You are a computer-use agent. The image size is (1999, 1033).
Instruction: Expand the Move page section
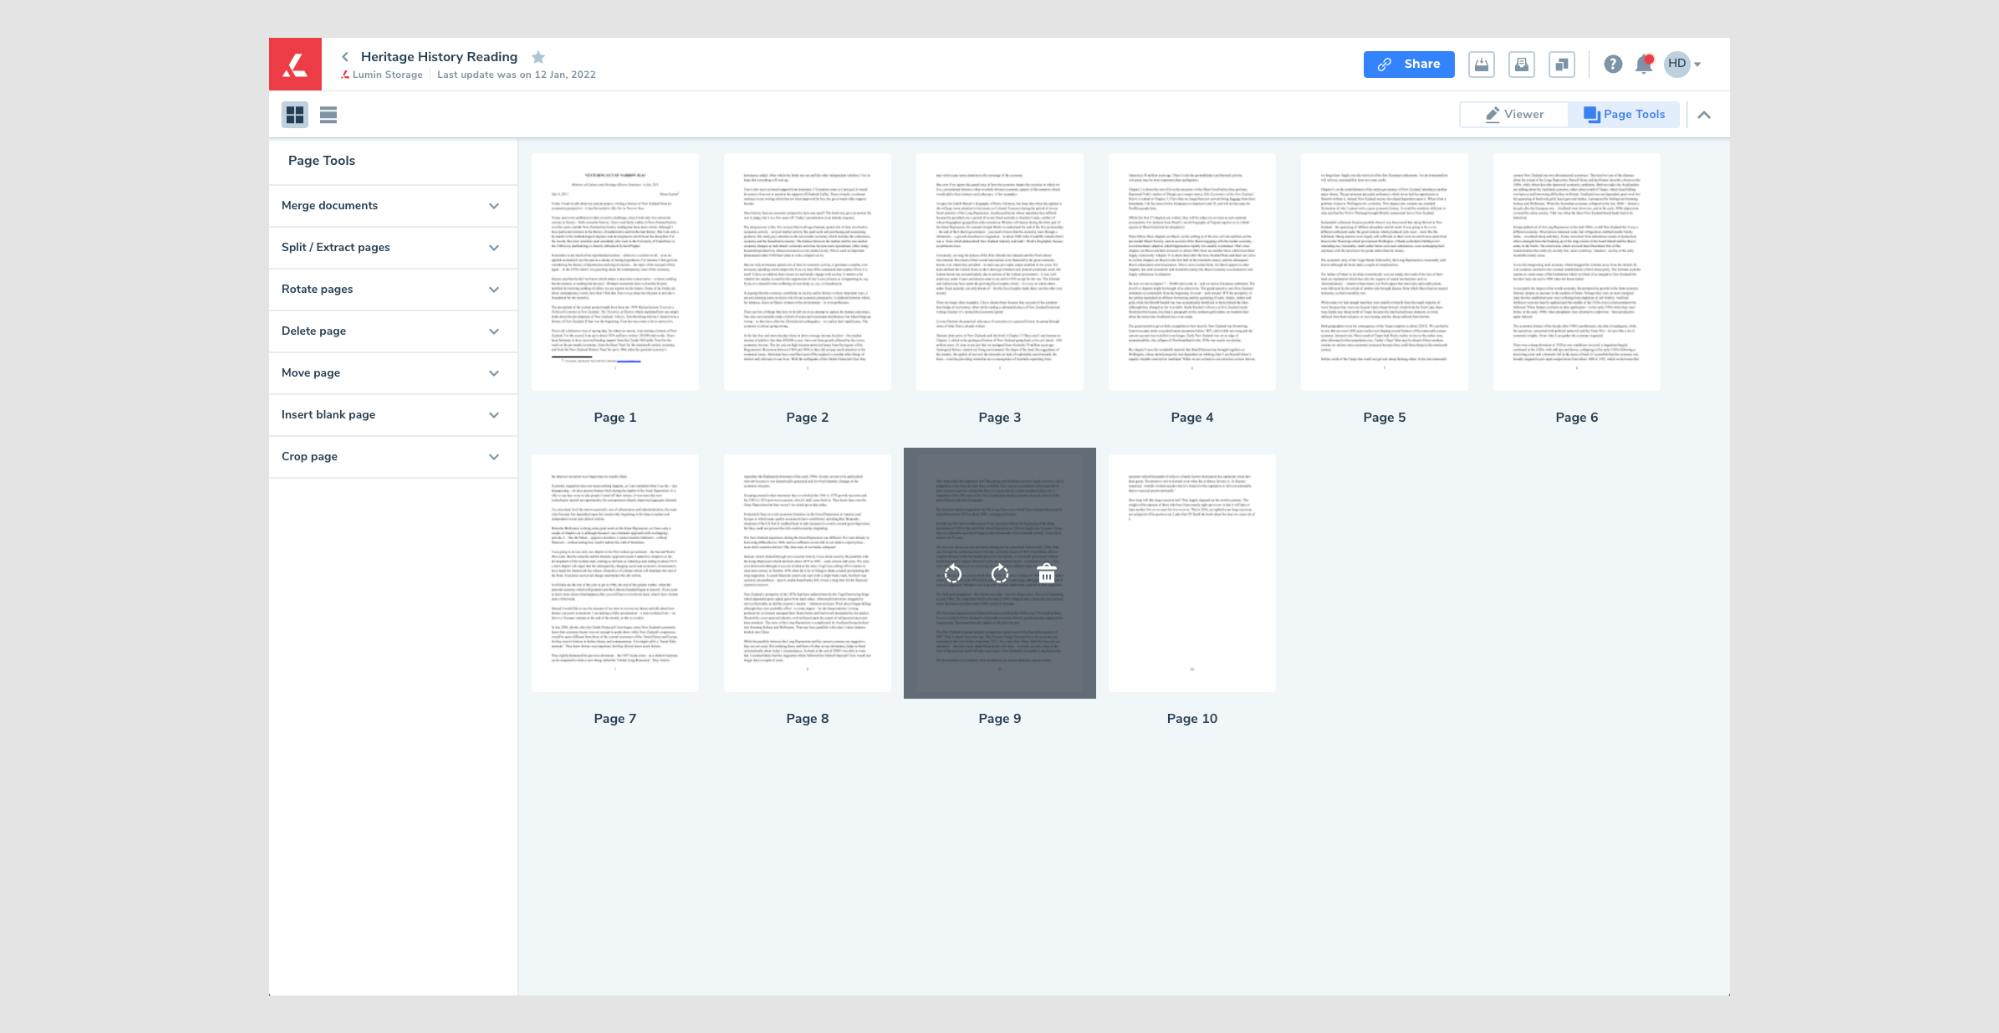(393, 373)
